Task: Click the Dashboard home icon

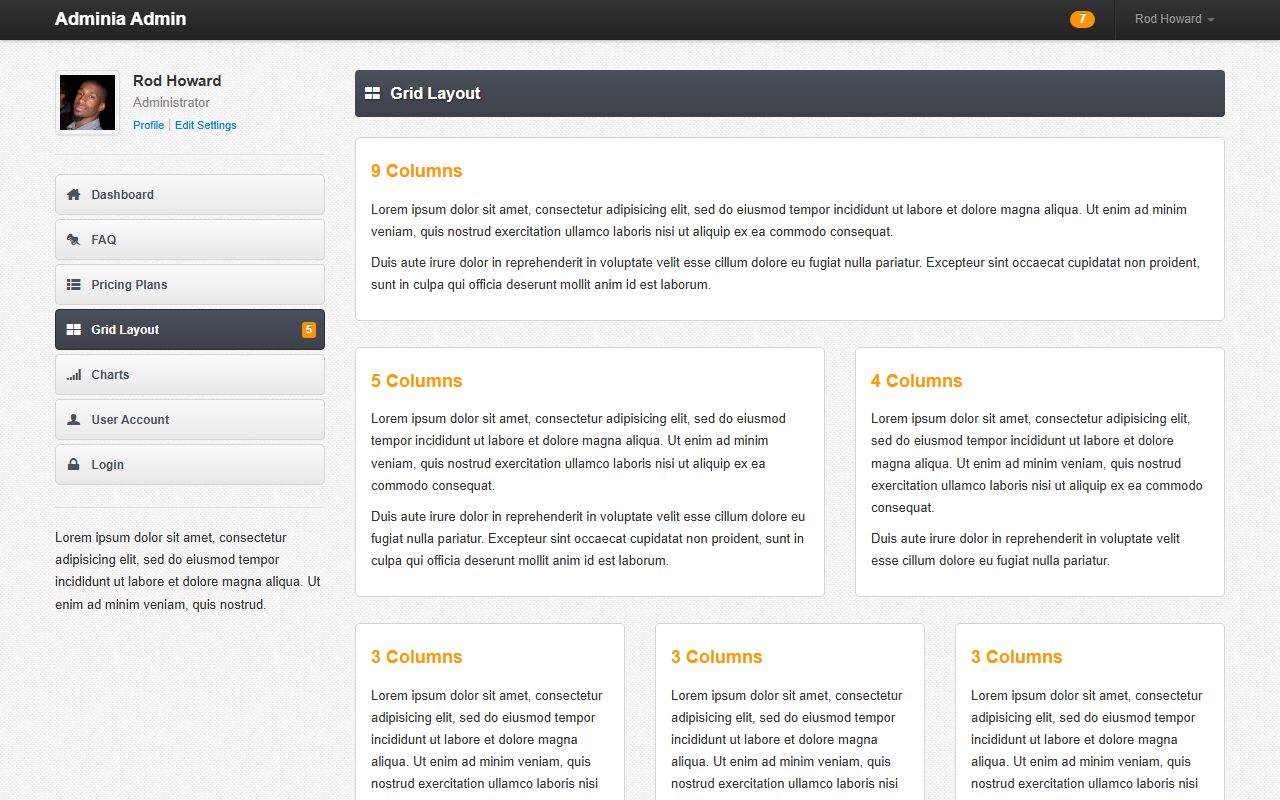Action: click(x=73, y=194)
